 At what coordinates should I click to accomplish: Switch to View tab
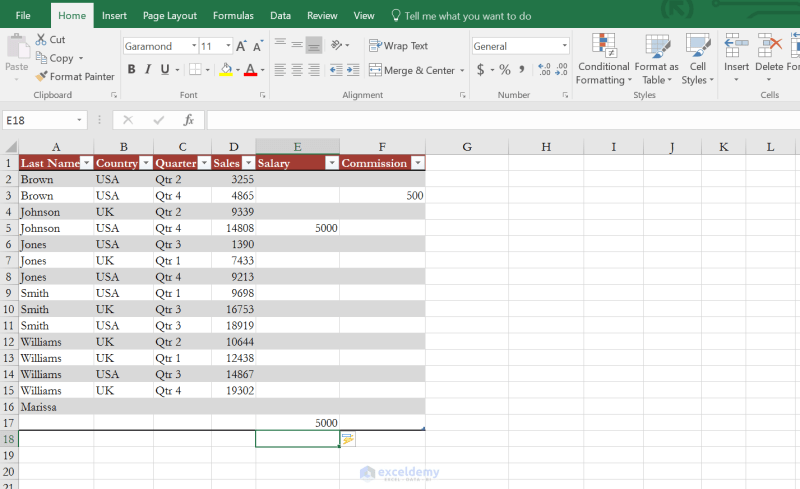click(364, 15)
